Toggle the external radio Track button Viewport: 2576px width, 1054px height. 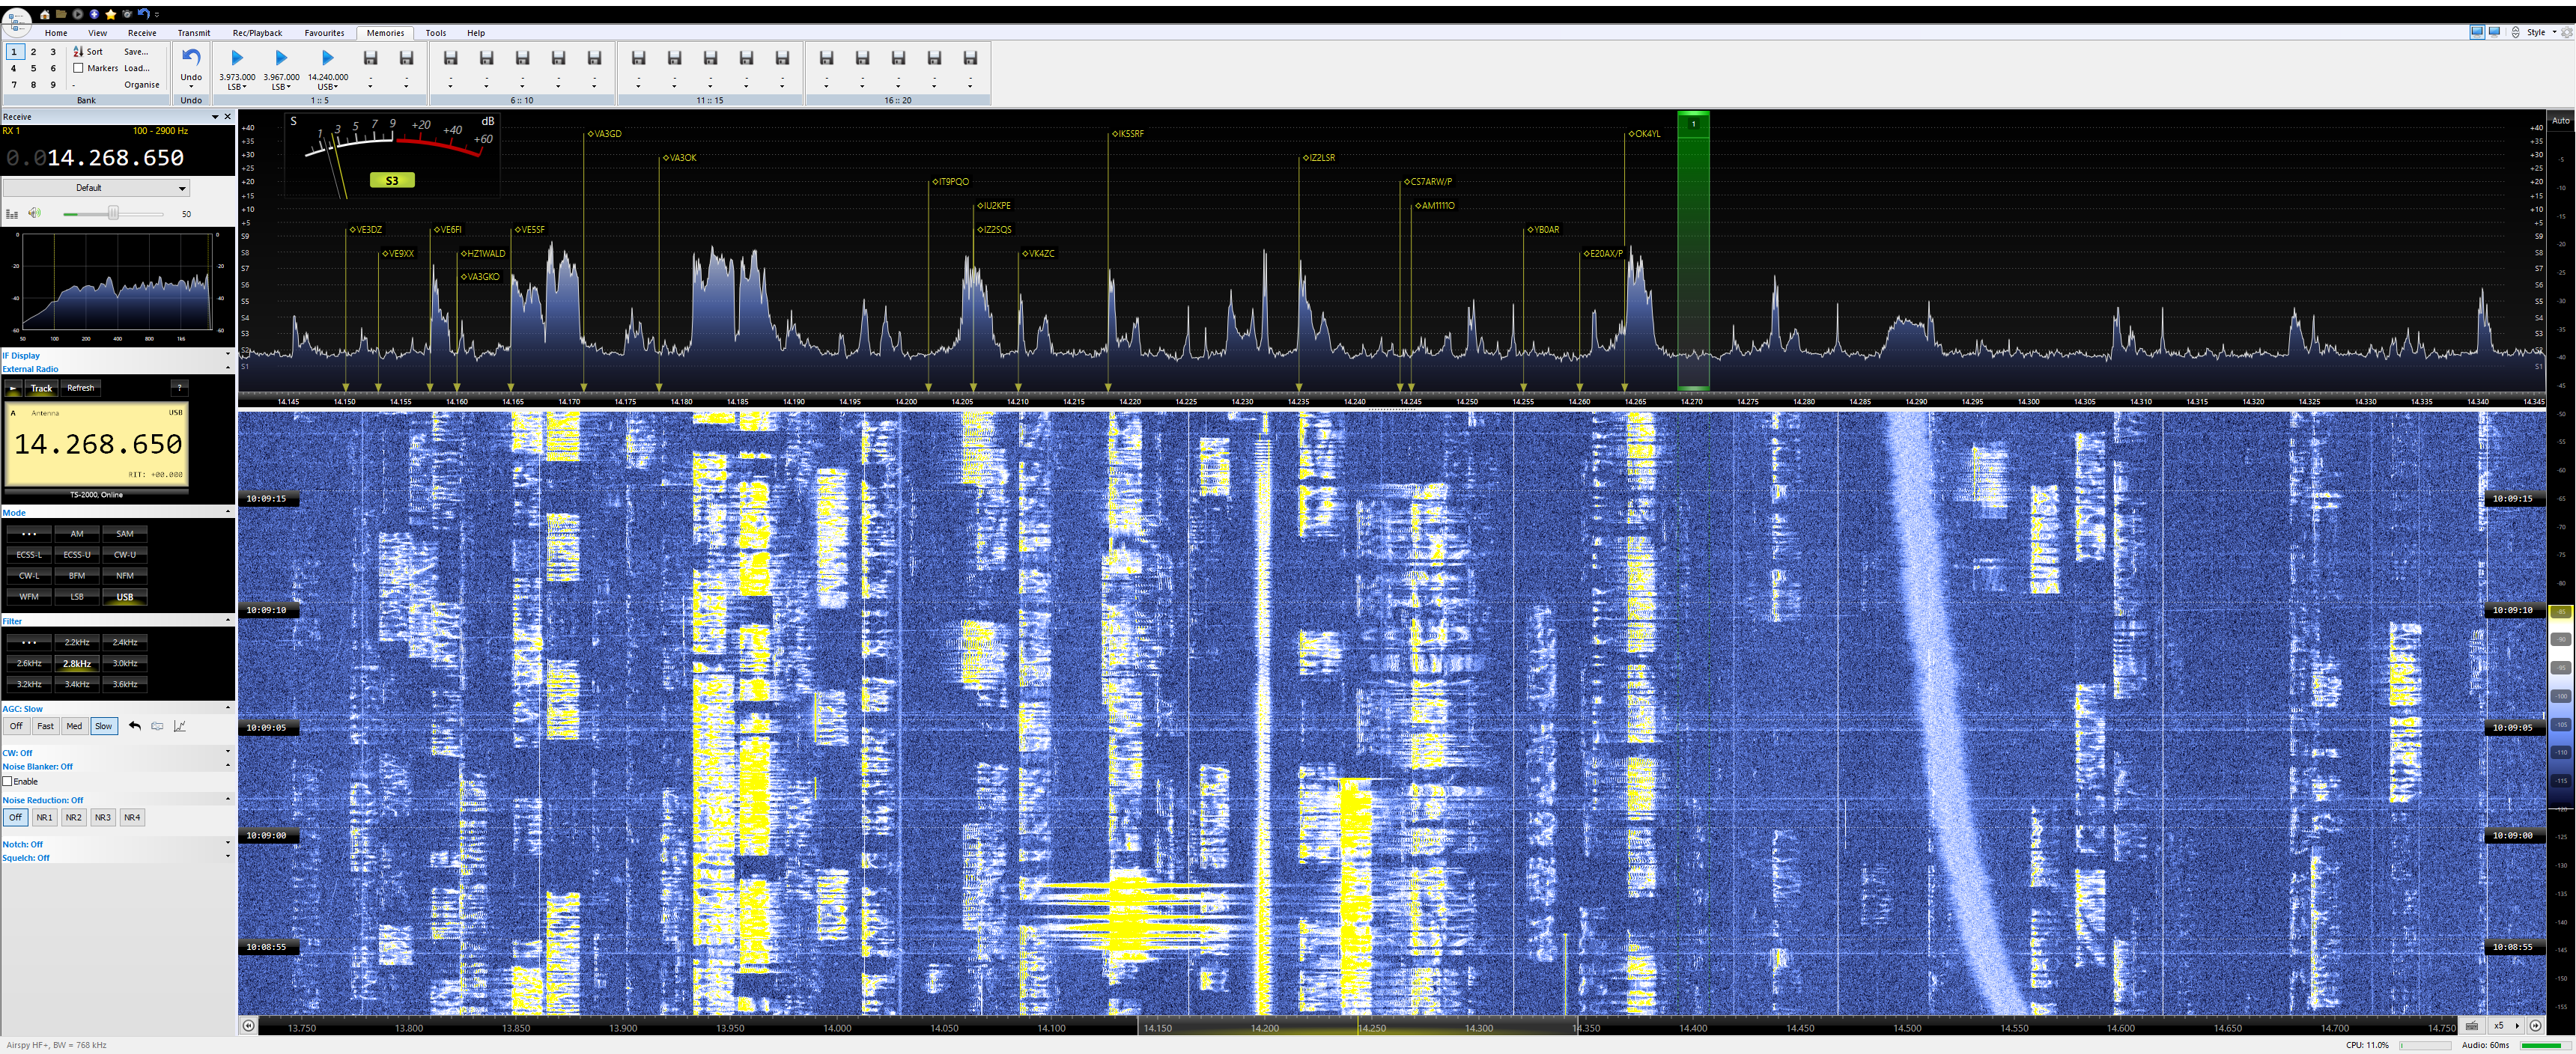click(41, 388)
